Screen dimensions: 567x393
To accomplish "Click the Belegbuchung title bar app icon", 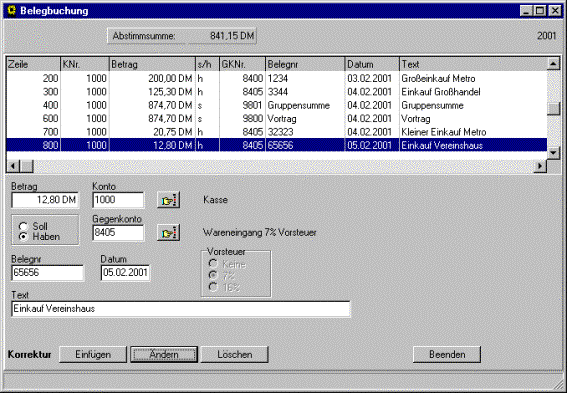I will [x=12, y=10].
